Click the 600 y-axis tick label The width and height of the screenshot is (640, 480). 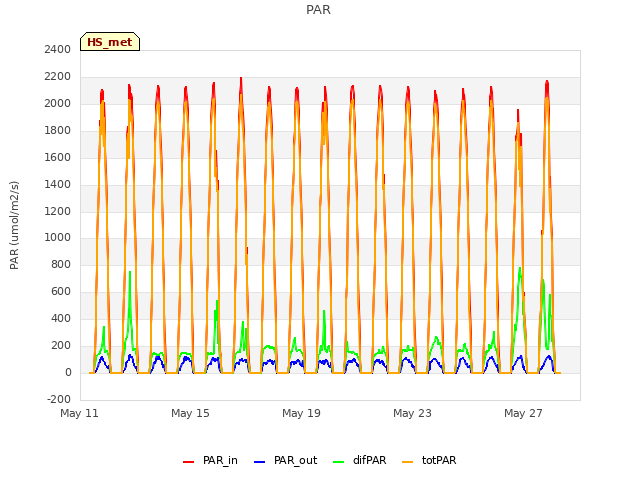pyautogui.click(x=61, y=291)
